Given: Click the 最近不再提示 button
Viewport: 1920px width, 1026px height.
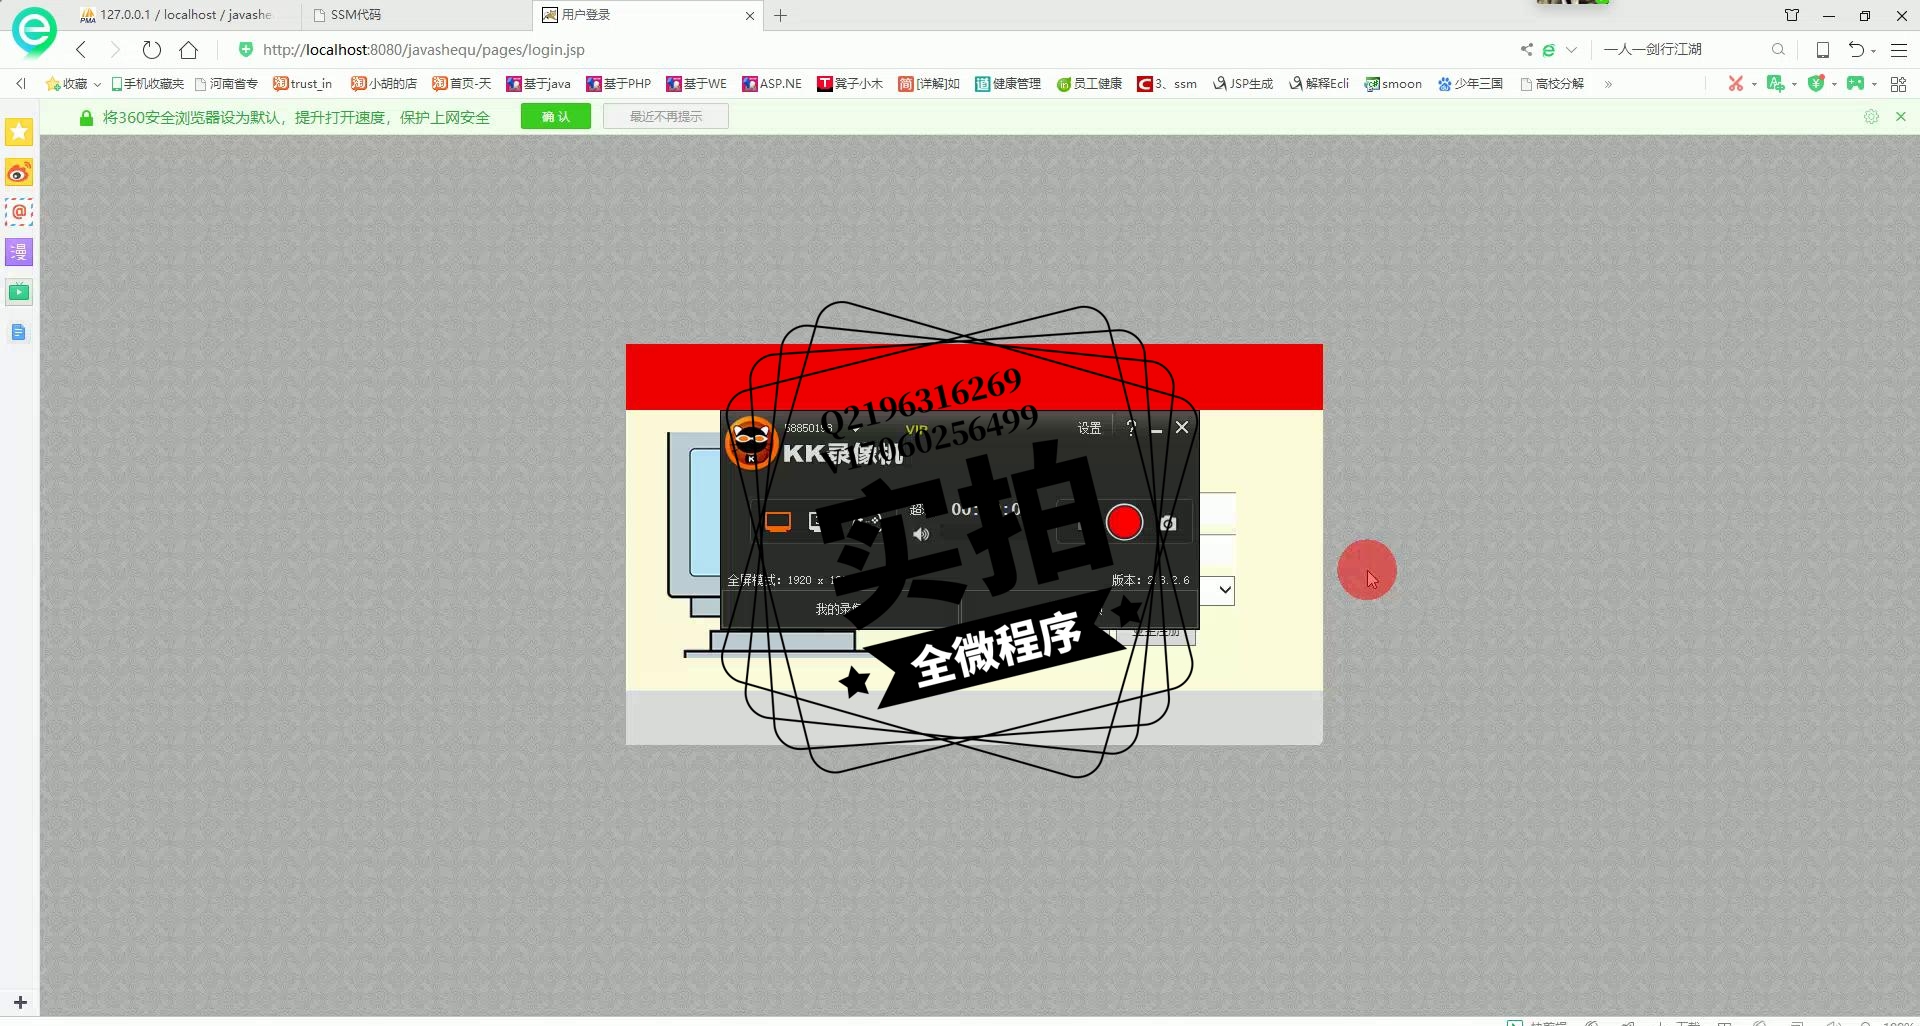Looking at the screenshot, I should pos(666,117).
